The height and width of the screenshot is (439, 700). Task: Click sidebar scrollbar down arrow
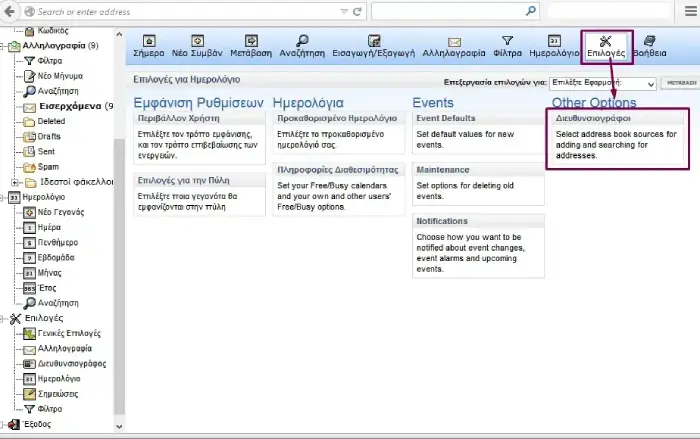(119, 426)
